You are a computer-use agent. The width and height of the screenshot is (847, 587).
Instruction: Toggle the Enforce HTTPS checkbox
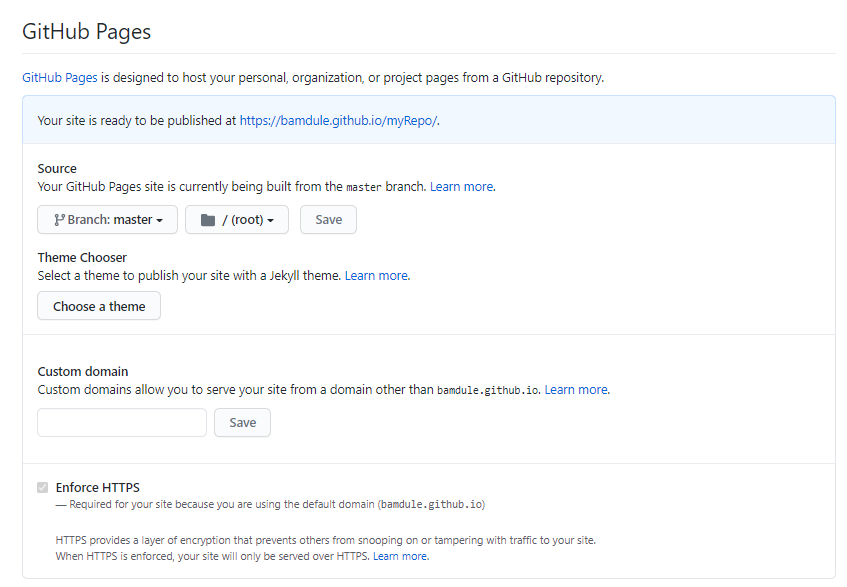(43, 488)
